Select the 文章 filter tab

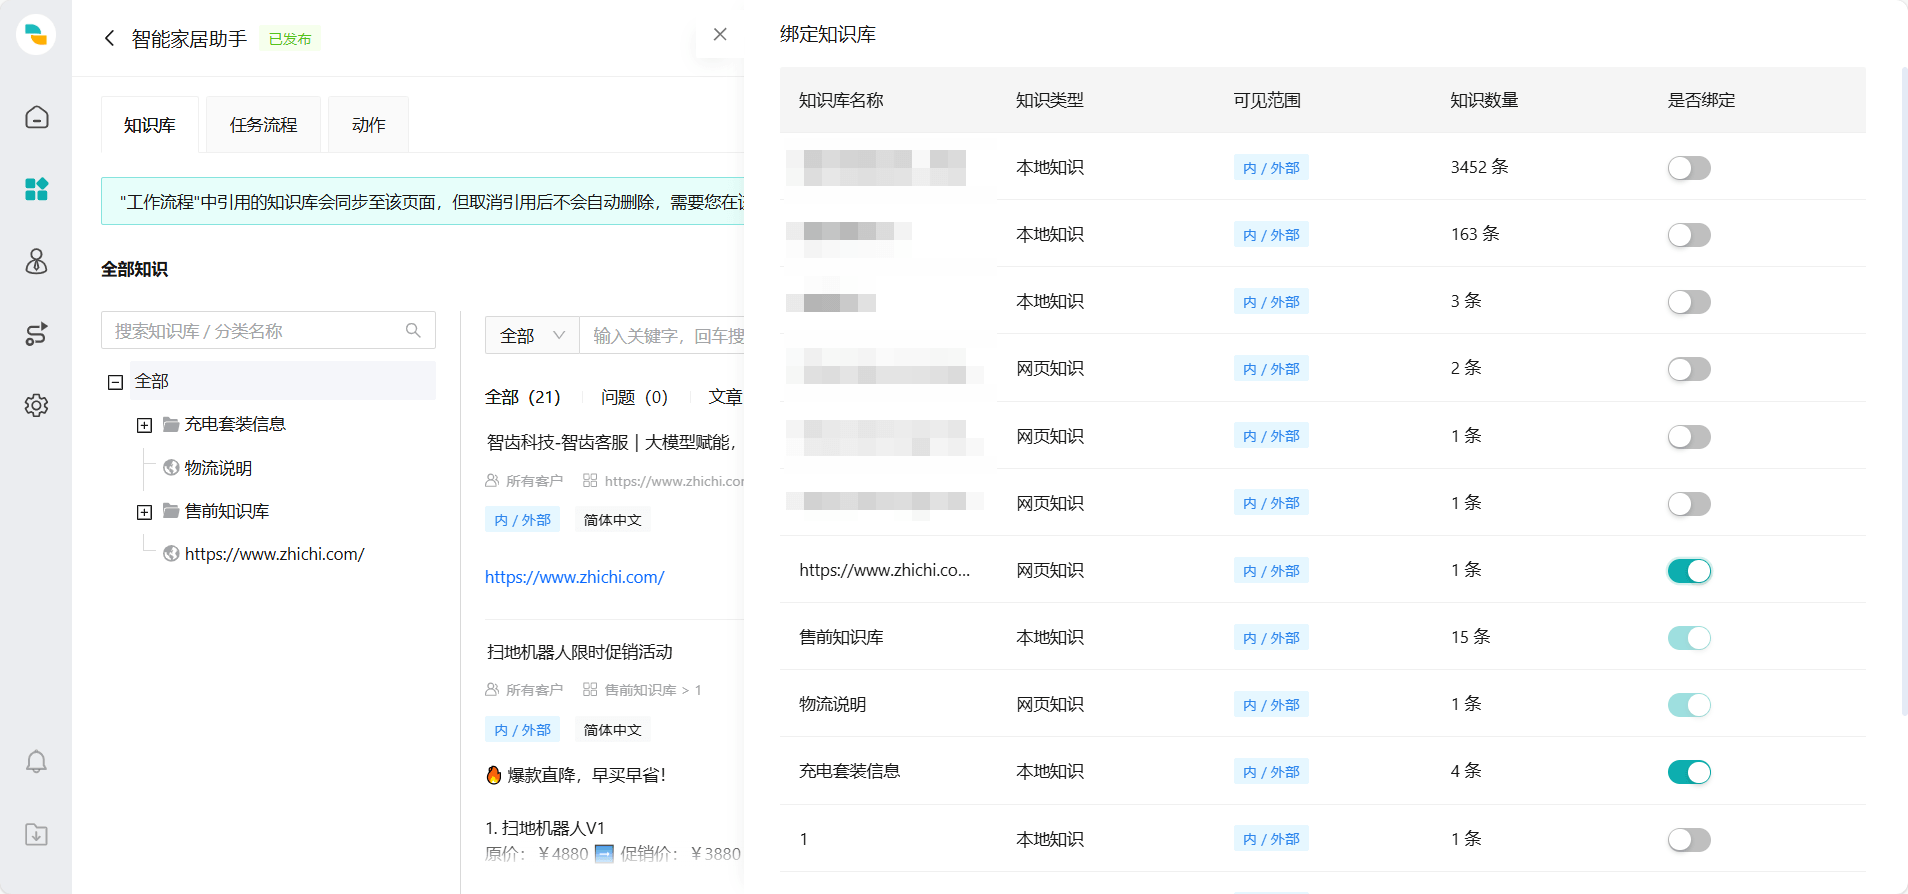tap(725, 397)
